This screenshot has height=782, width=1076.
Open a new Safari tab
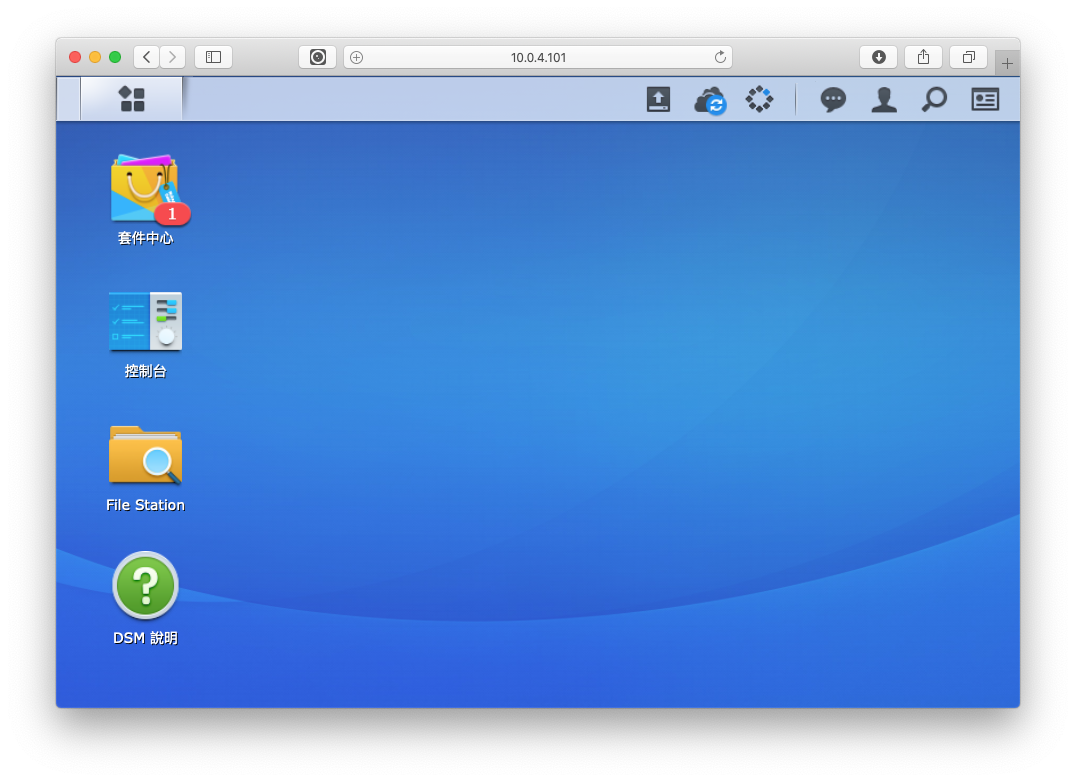click(1007, 64)
